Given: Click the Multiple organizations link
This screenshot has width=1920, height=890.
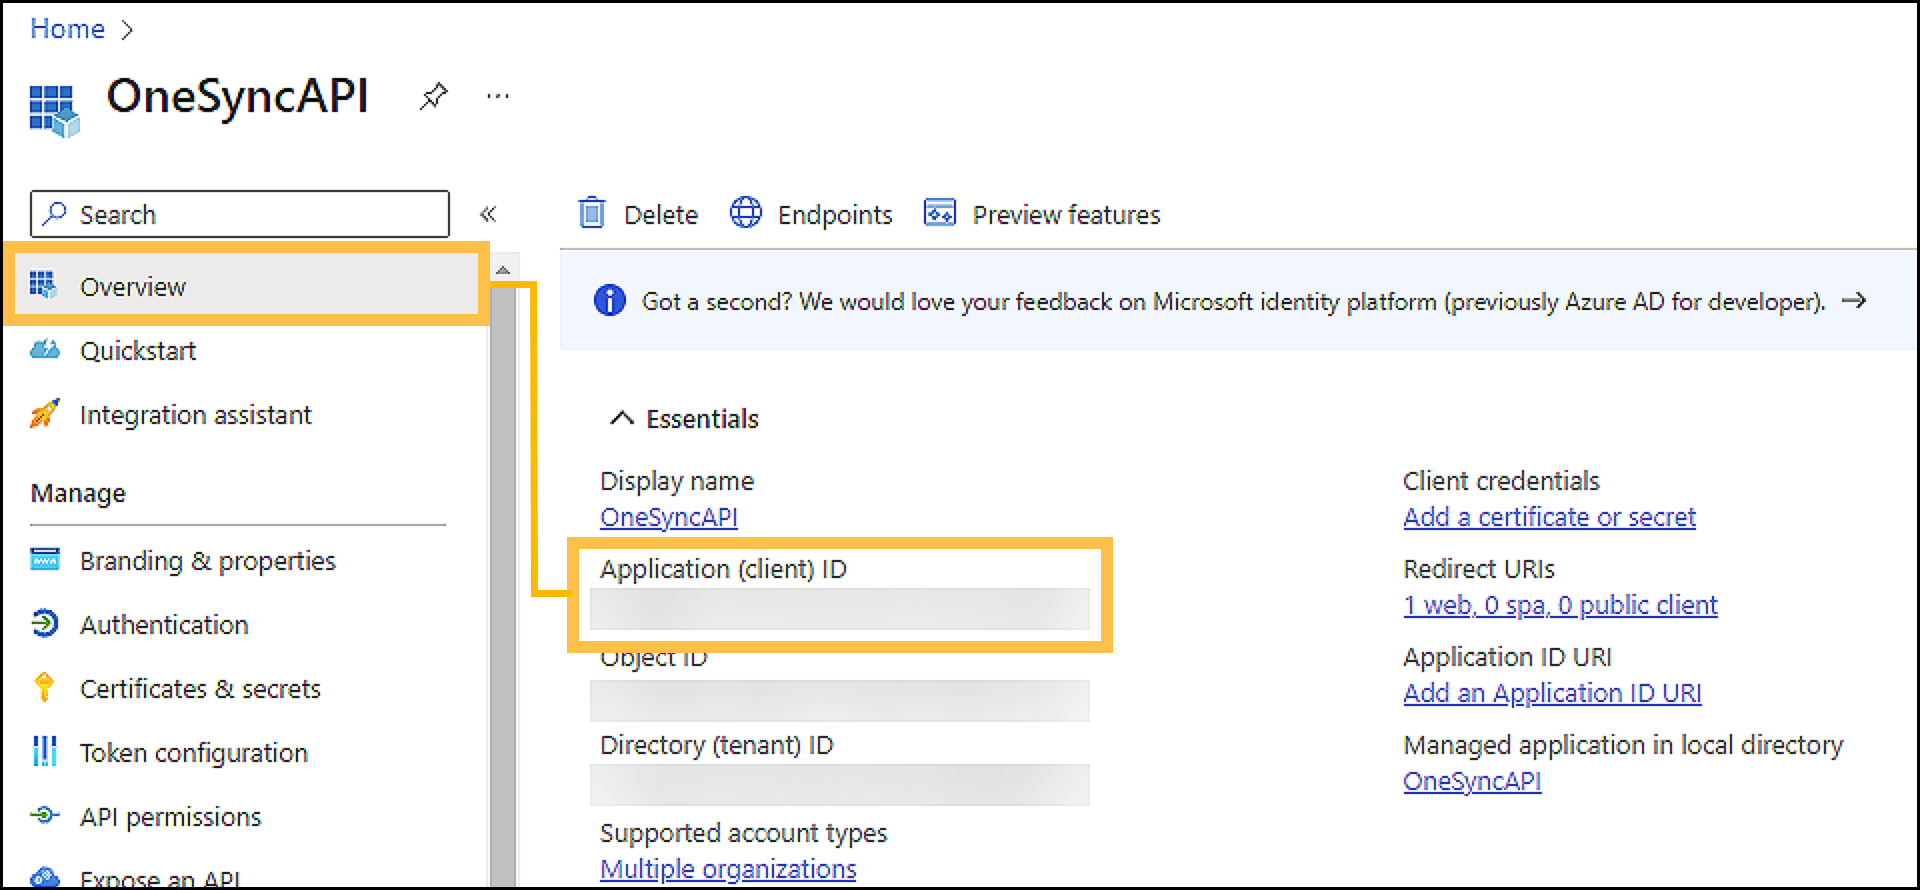Looking at the screenshot, I should click(x=728, y=869).
